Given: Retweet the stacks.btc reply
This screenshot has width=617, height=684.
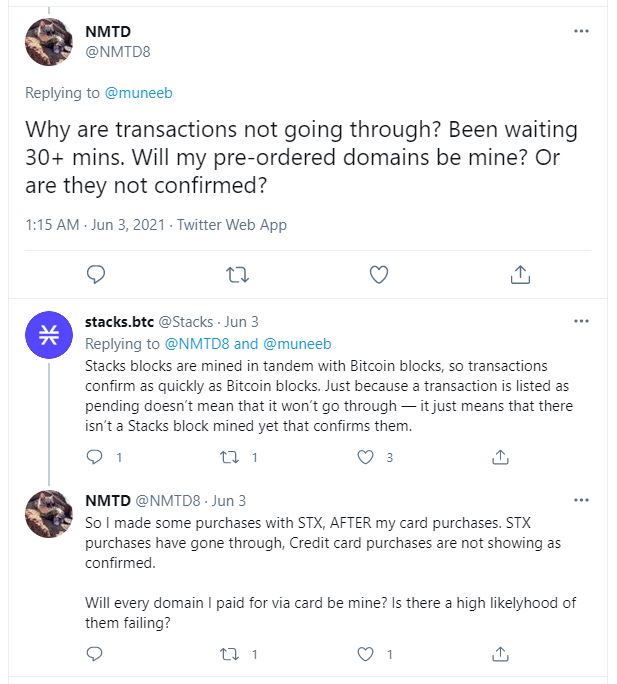Looking at the screenshot, I should (x=231, y=457).
